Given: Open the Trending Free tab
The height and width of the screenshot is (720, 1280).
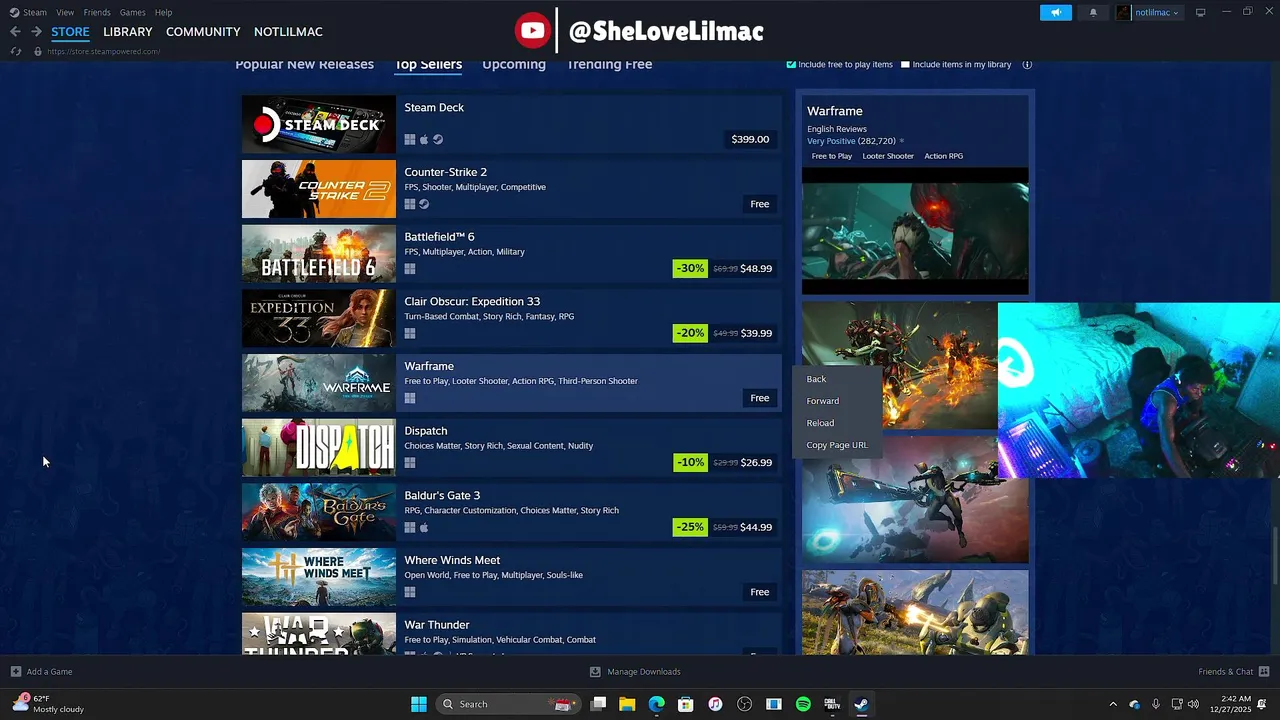Looking at the screenshot, I should [x=609, y=64].
